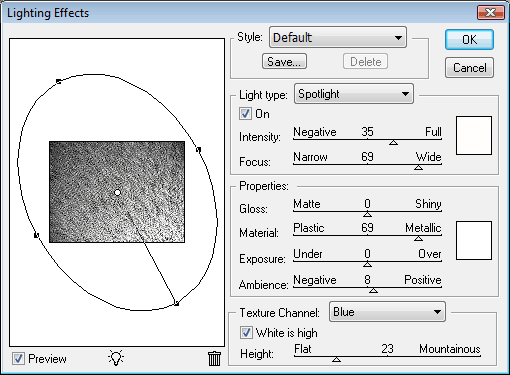The width and height of the screenshot is (510, 375).
Task: Click the new light bulb icon
Action: [x=116, y=358]
